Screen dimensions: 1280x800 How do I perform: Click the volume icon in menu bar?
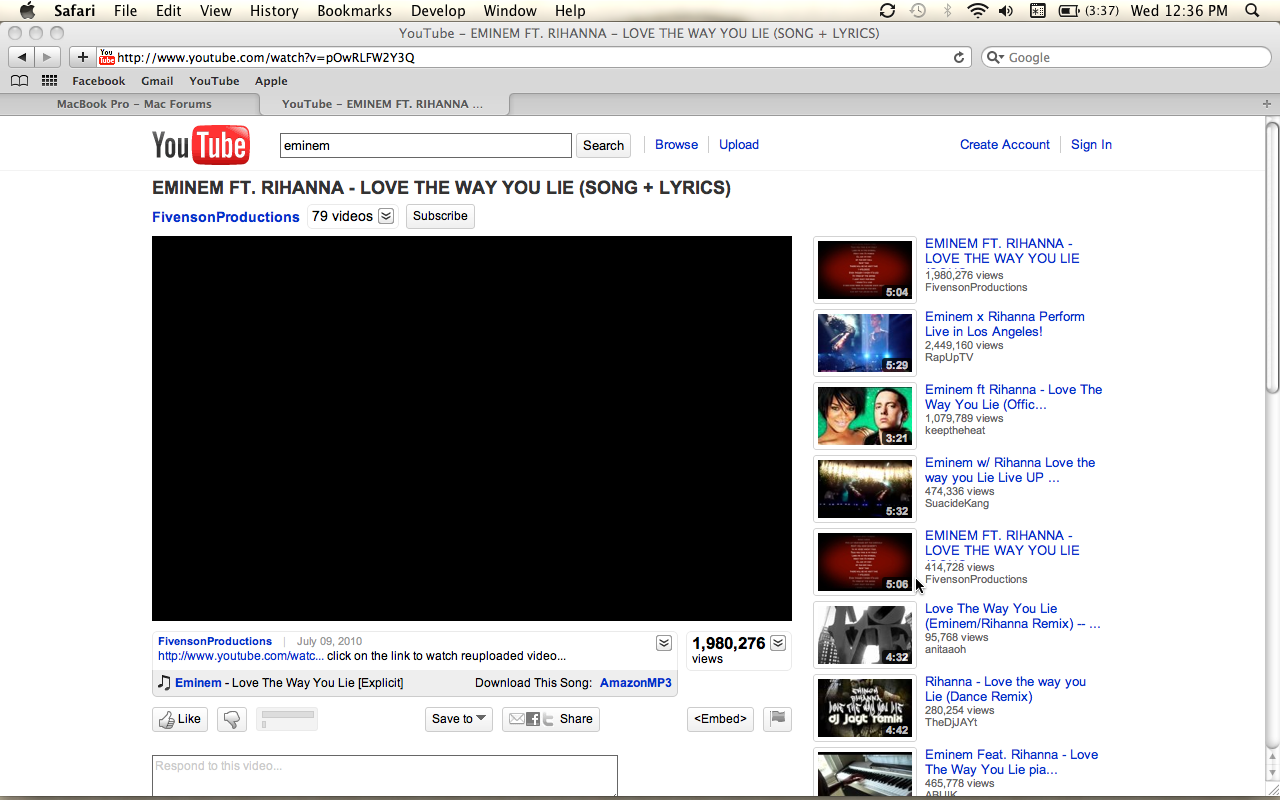[1005, 11]
